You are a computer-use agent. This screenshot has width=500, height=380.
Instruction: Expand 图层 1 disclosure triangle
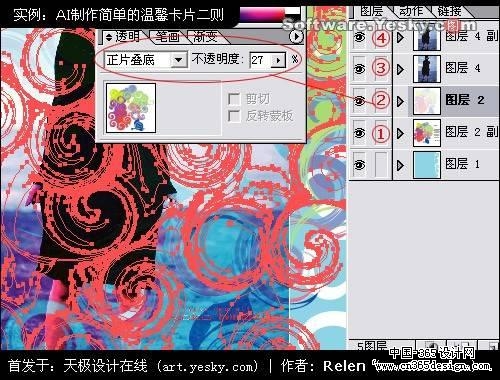400,165
